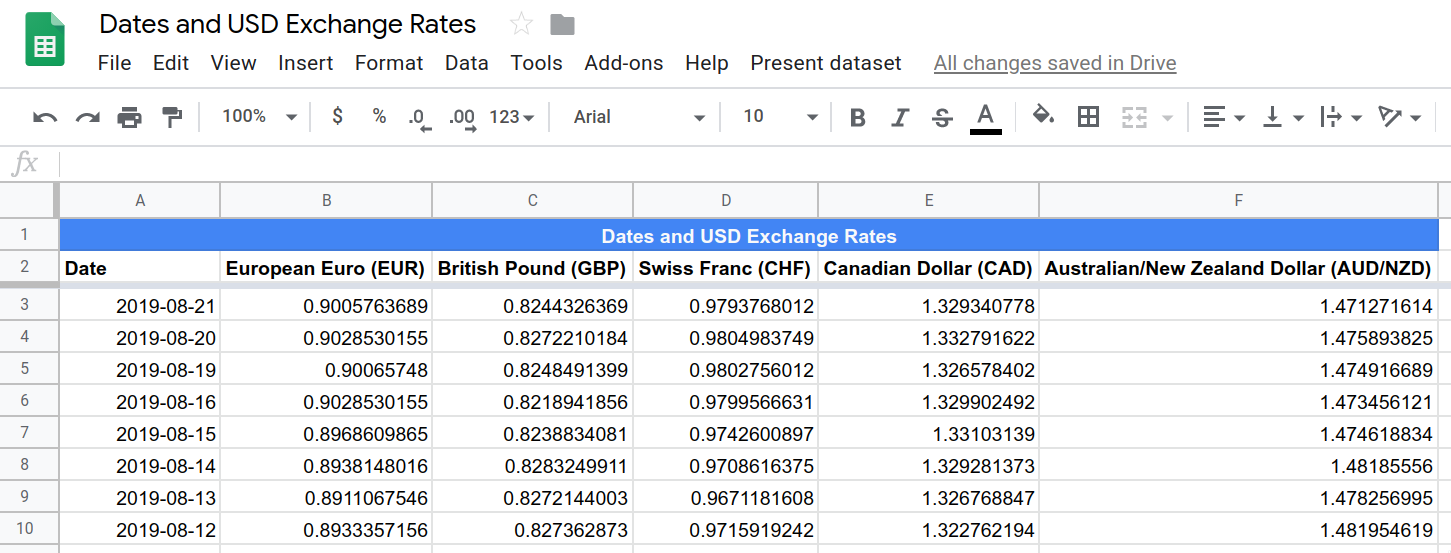Move document using the folder icon
Image resolution: width=1451 pixels, height=553 pixels.
563,25
